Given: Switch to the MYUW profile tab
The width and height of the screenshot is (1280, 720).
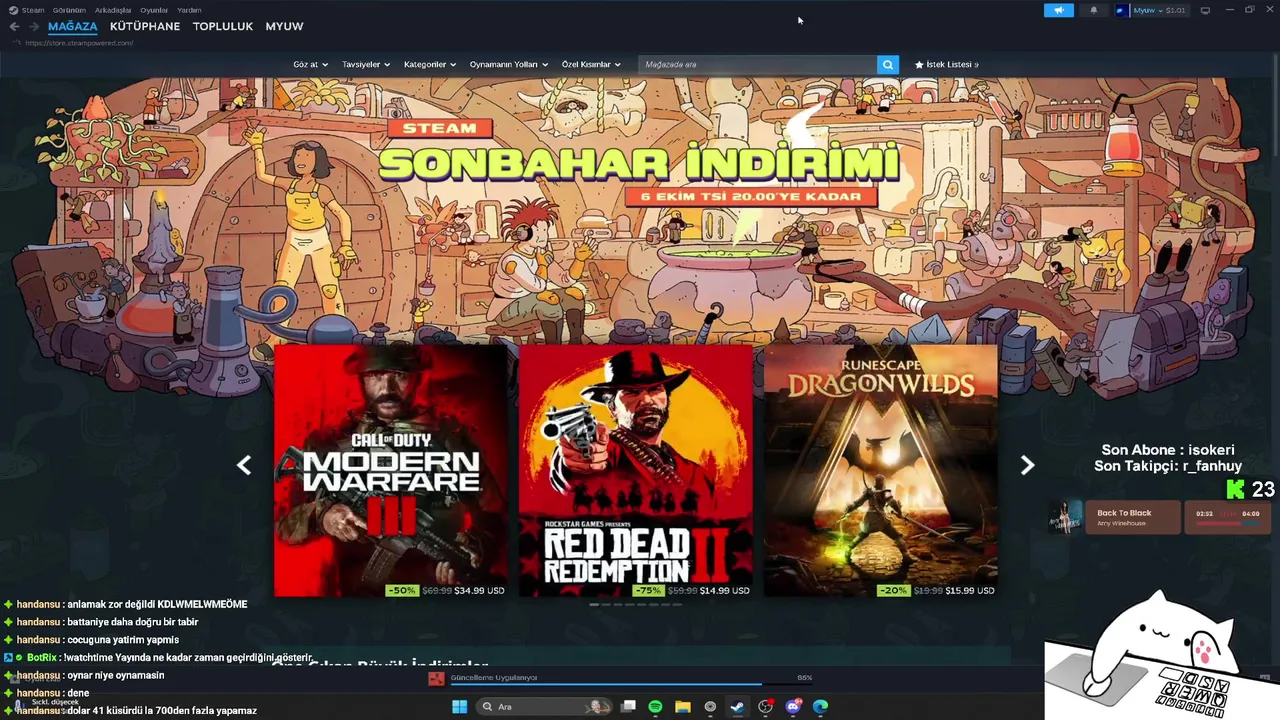Looking at the screenshot, I should pos(284,27).
